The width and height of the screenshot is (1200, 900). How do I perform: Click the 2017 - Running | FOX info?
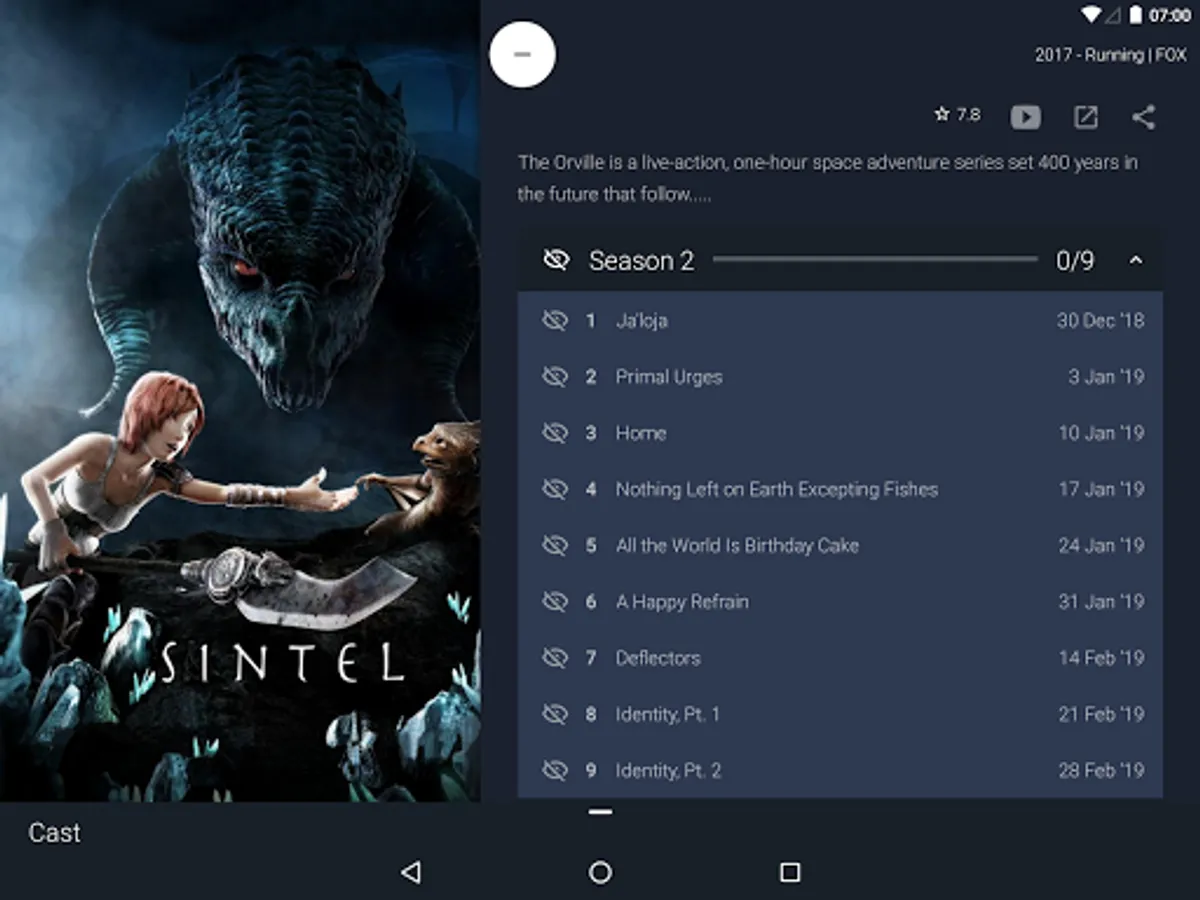(x=1110, y=55)
